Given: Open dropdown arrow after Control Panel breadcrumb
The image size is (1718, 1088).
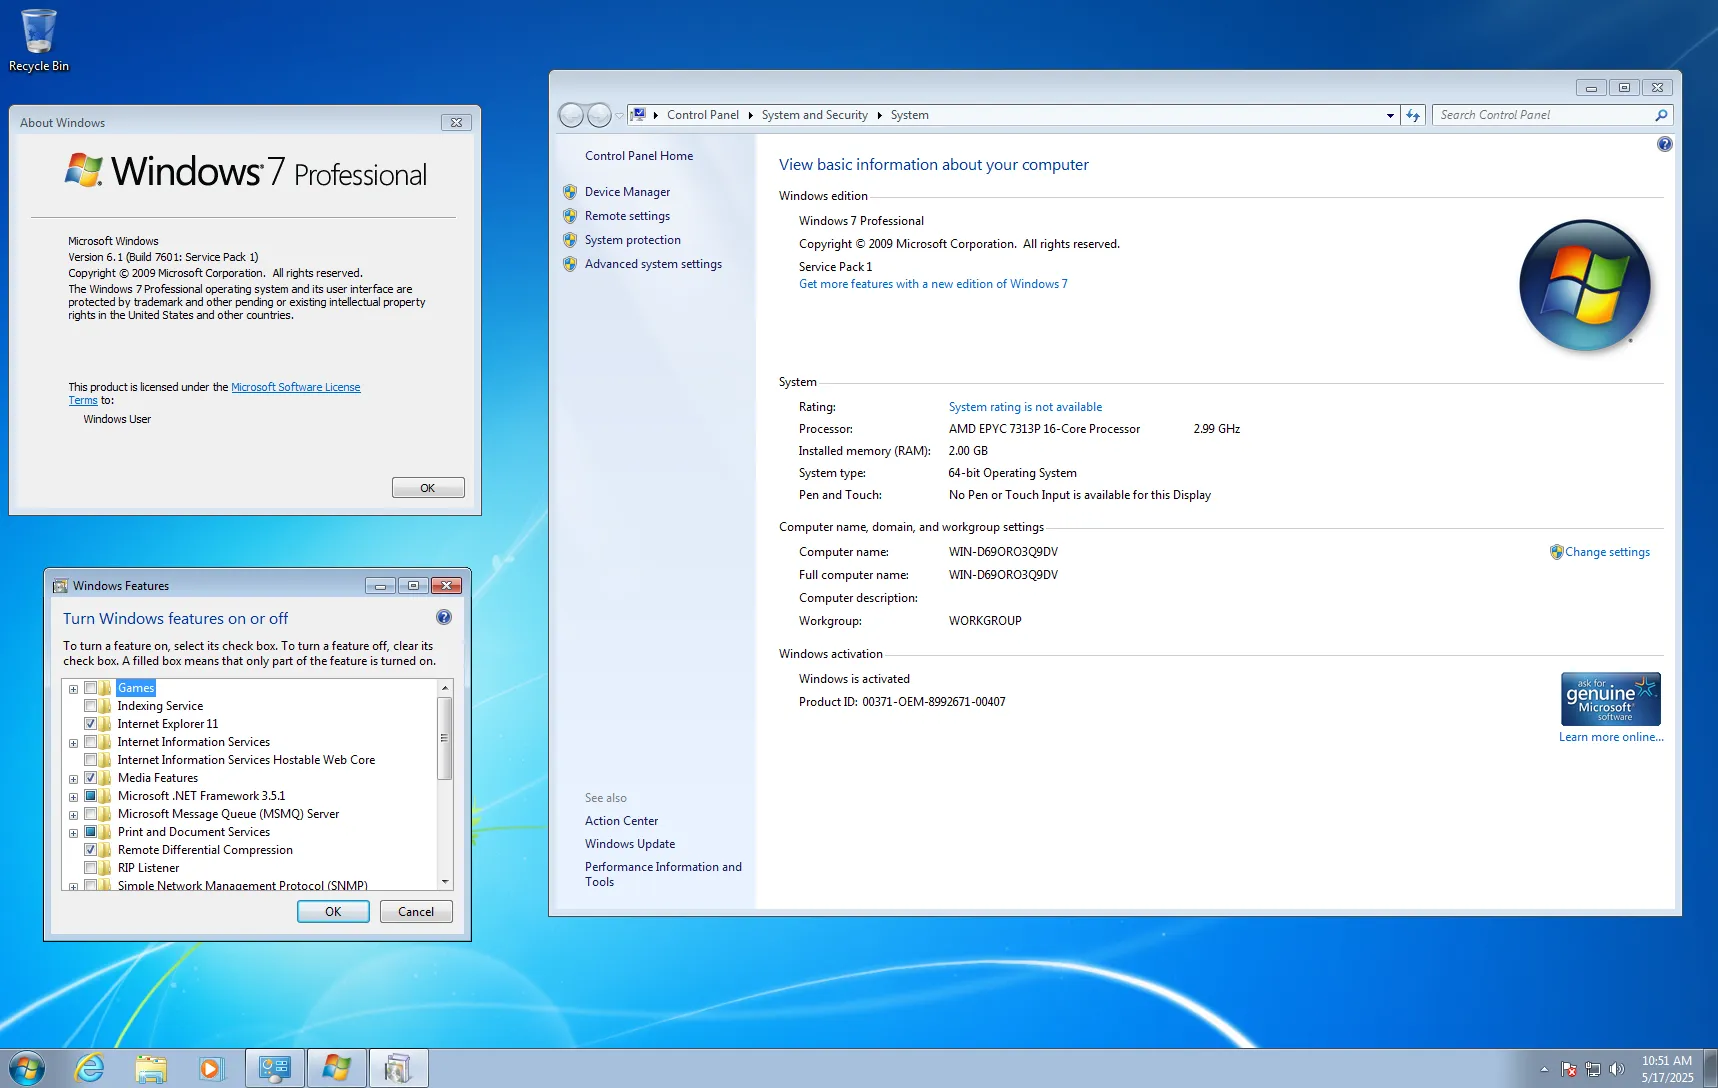Looking at the screenshot, I should [750, 115].
